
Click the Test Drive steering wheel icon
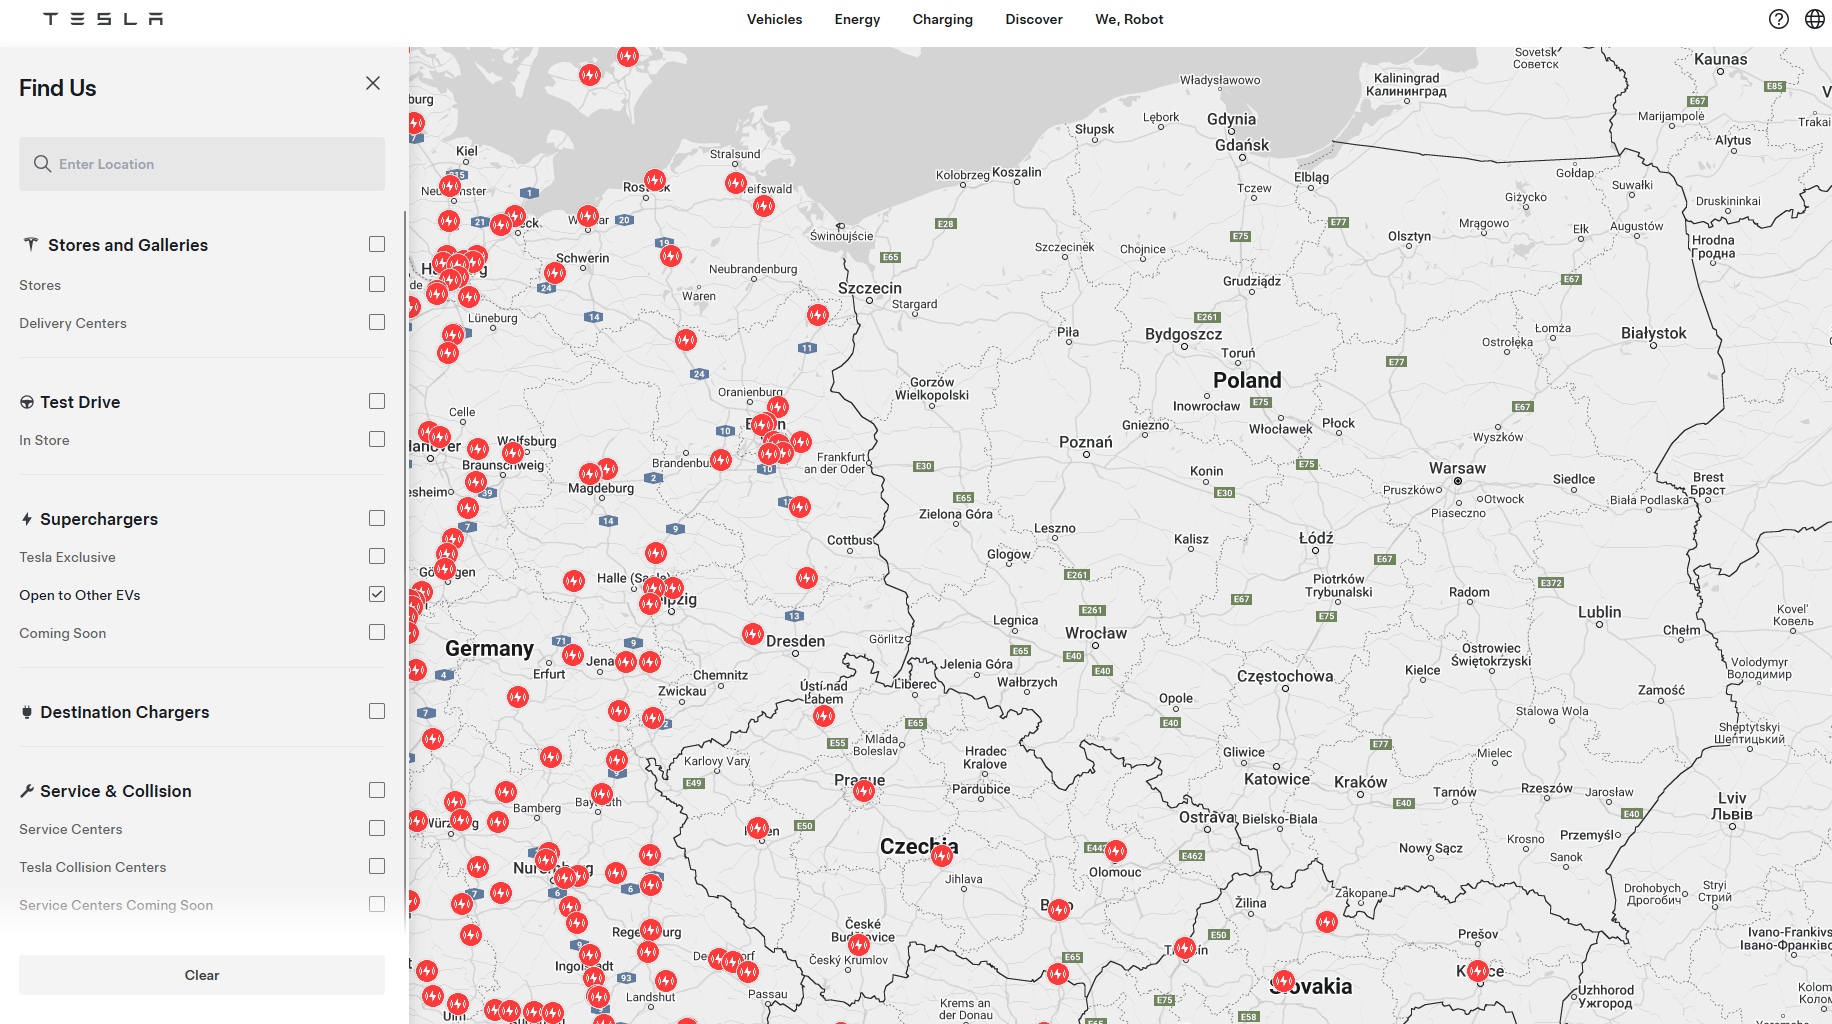[27, 402]
